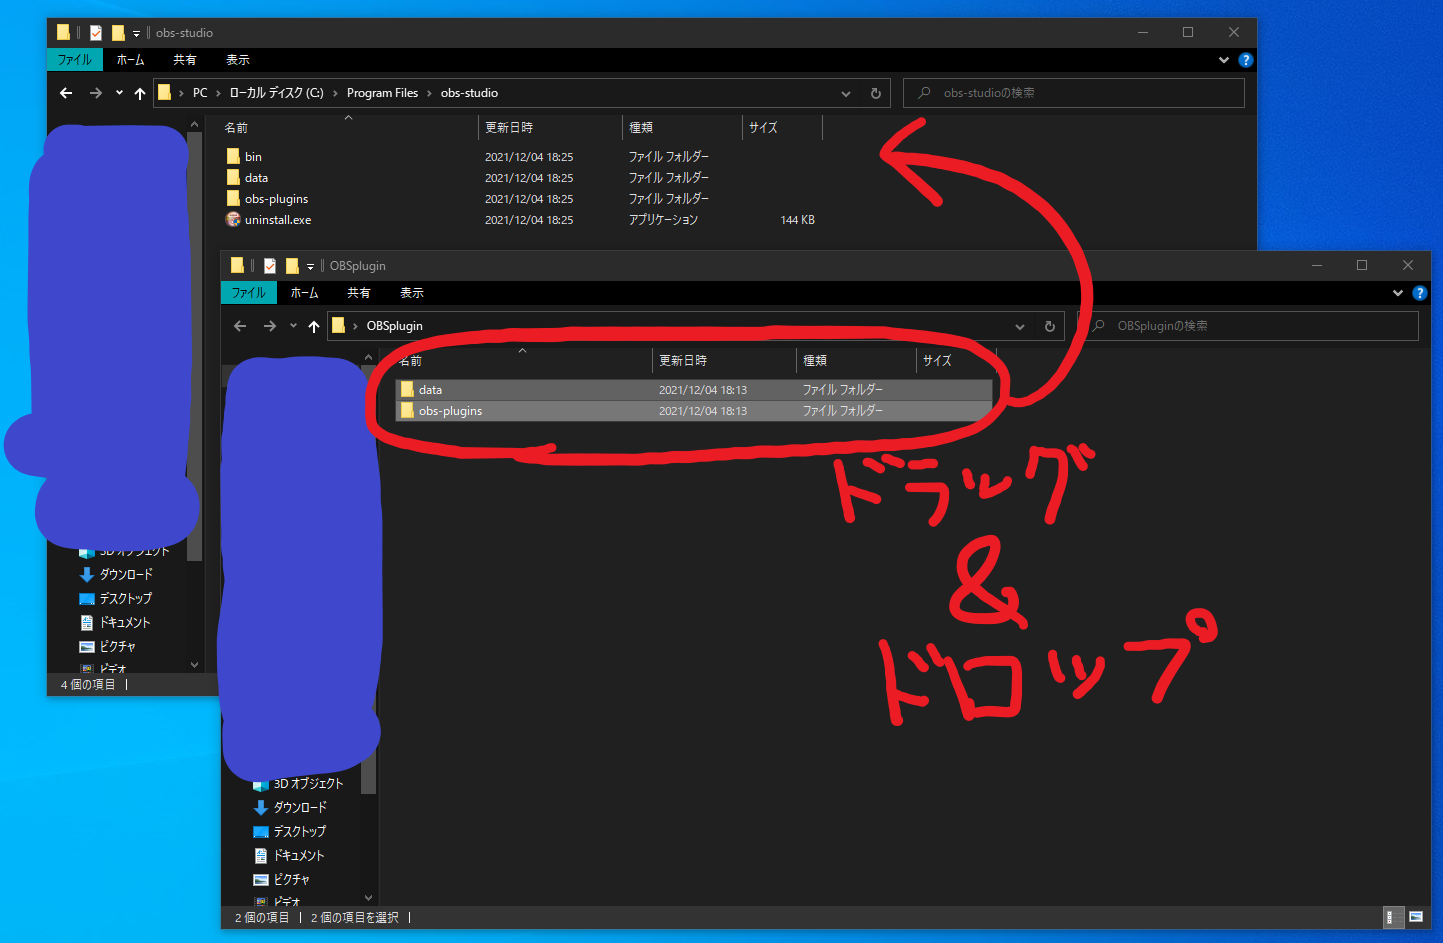Click new folder icon in OBSplugin title bar
Viewport: 1443px width, 943px height.
click(x=292, y=266)
